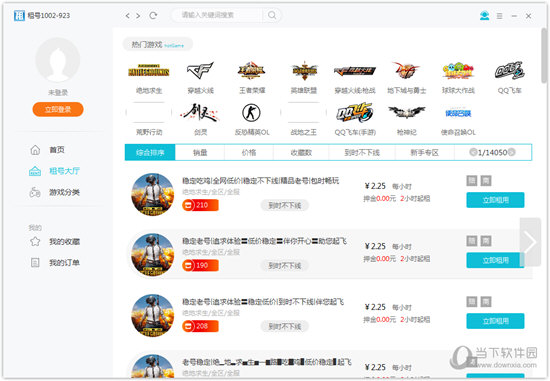The height and width of the screenshot is (381, 550).
Task: Click the red 208 badge
Action: coord(200,326)
